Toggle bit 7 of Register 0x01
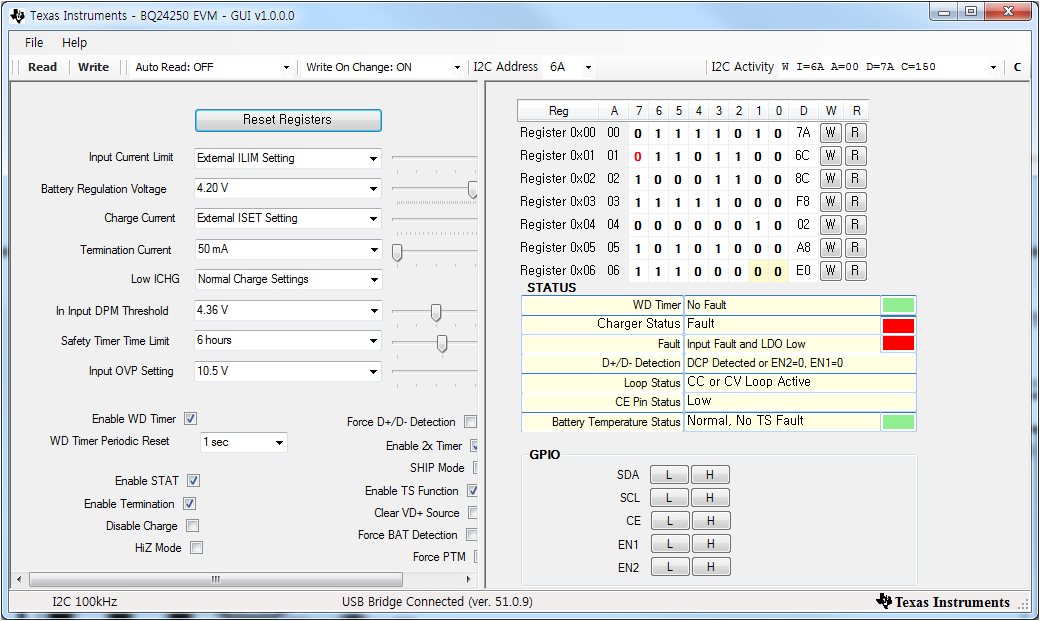1040x621 pixels. click(x=638, y=157)
